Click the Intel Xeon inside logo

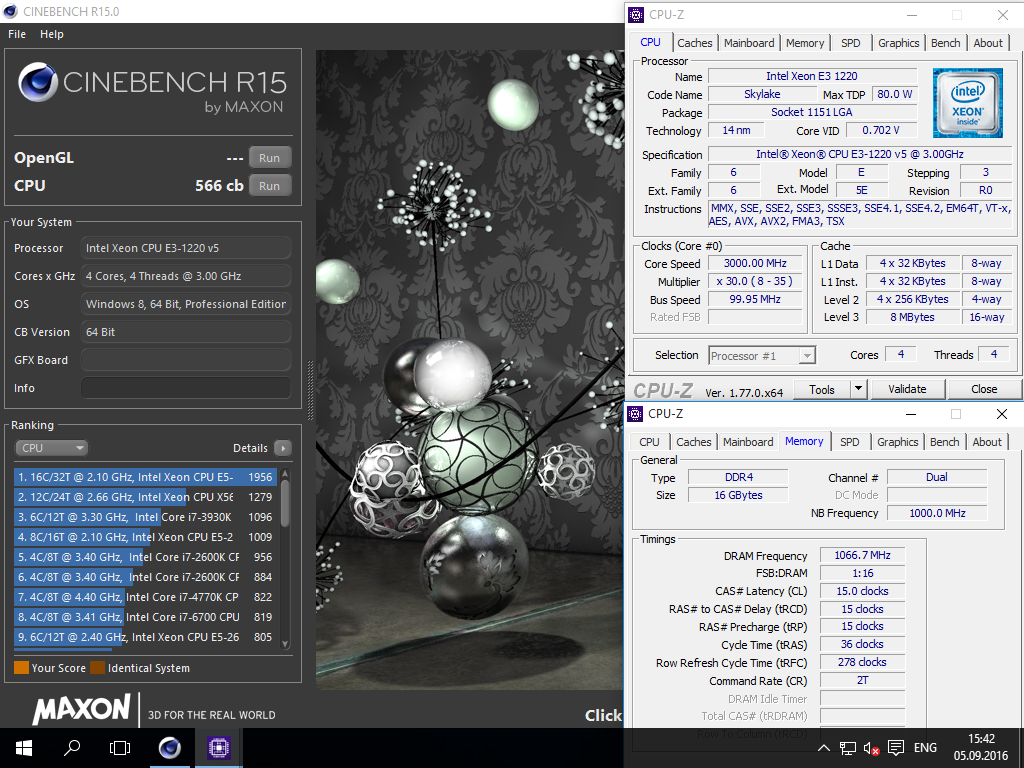(x=967, y=103)
